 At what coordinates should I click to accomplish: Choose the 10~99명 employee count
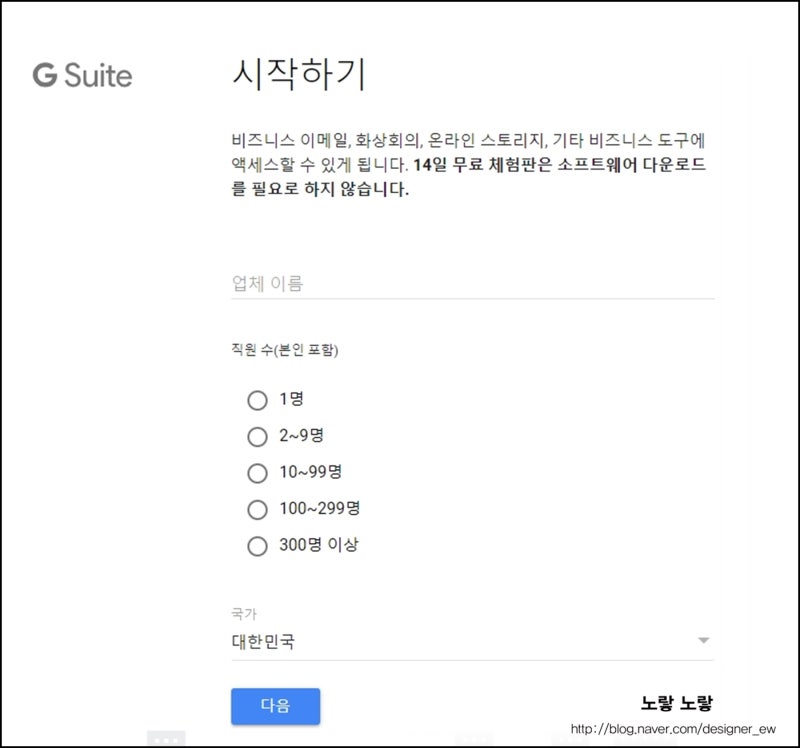click(257, 473)
